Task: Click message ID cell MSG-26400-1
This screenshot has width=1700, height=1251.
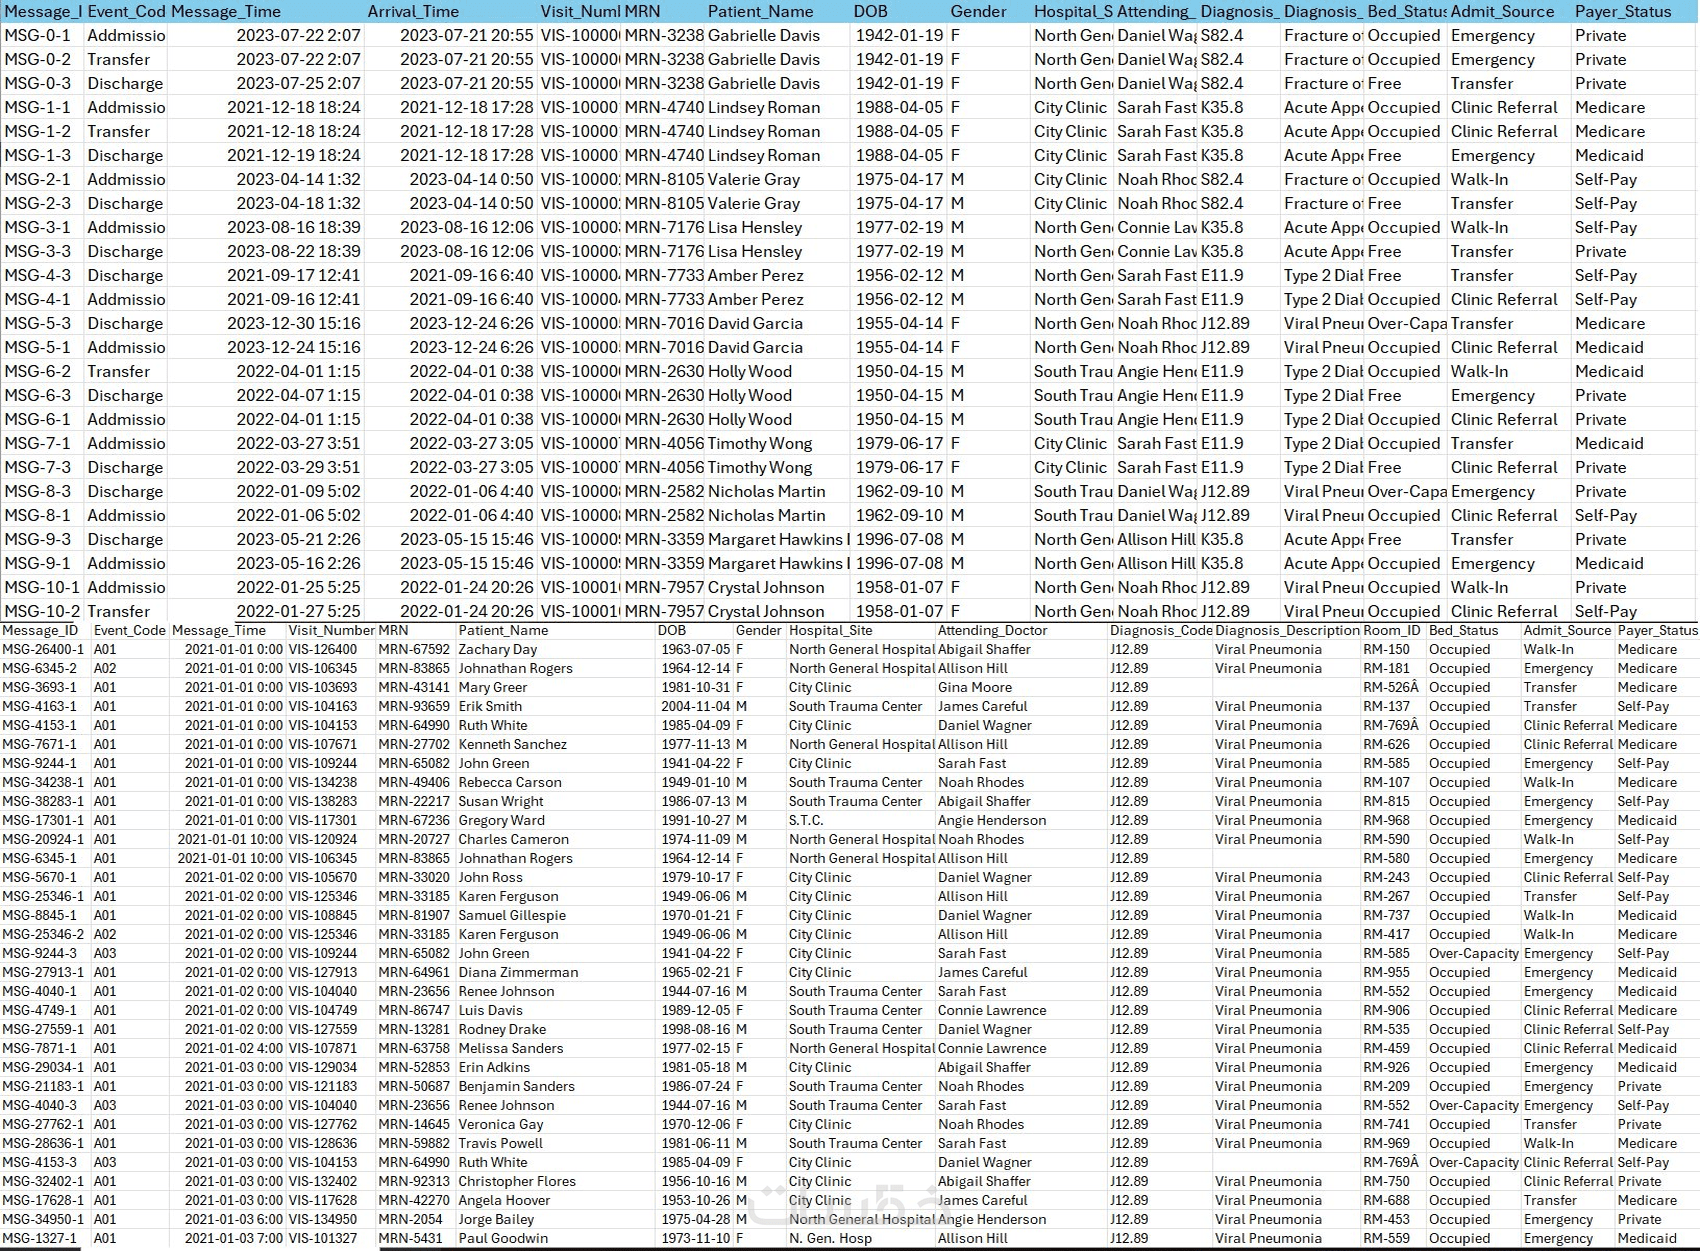Action: 43,649
